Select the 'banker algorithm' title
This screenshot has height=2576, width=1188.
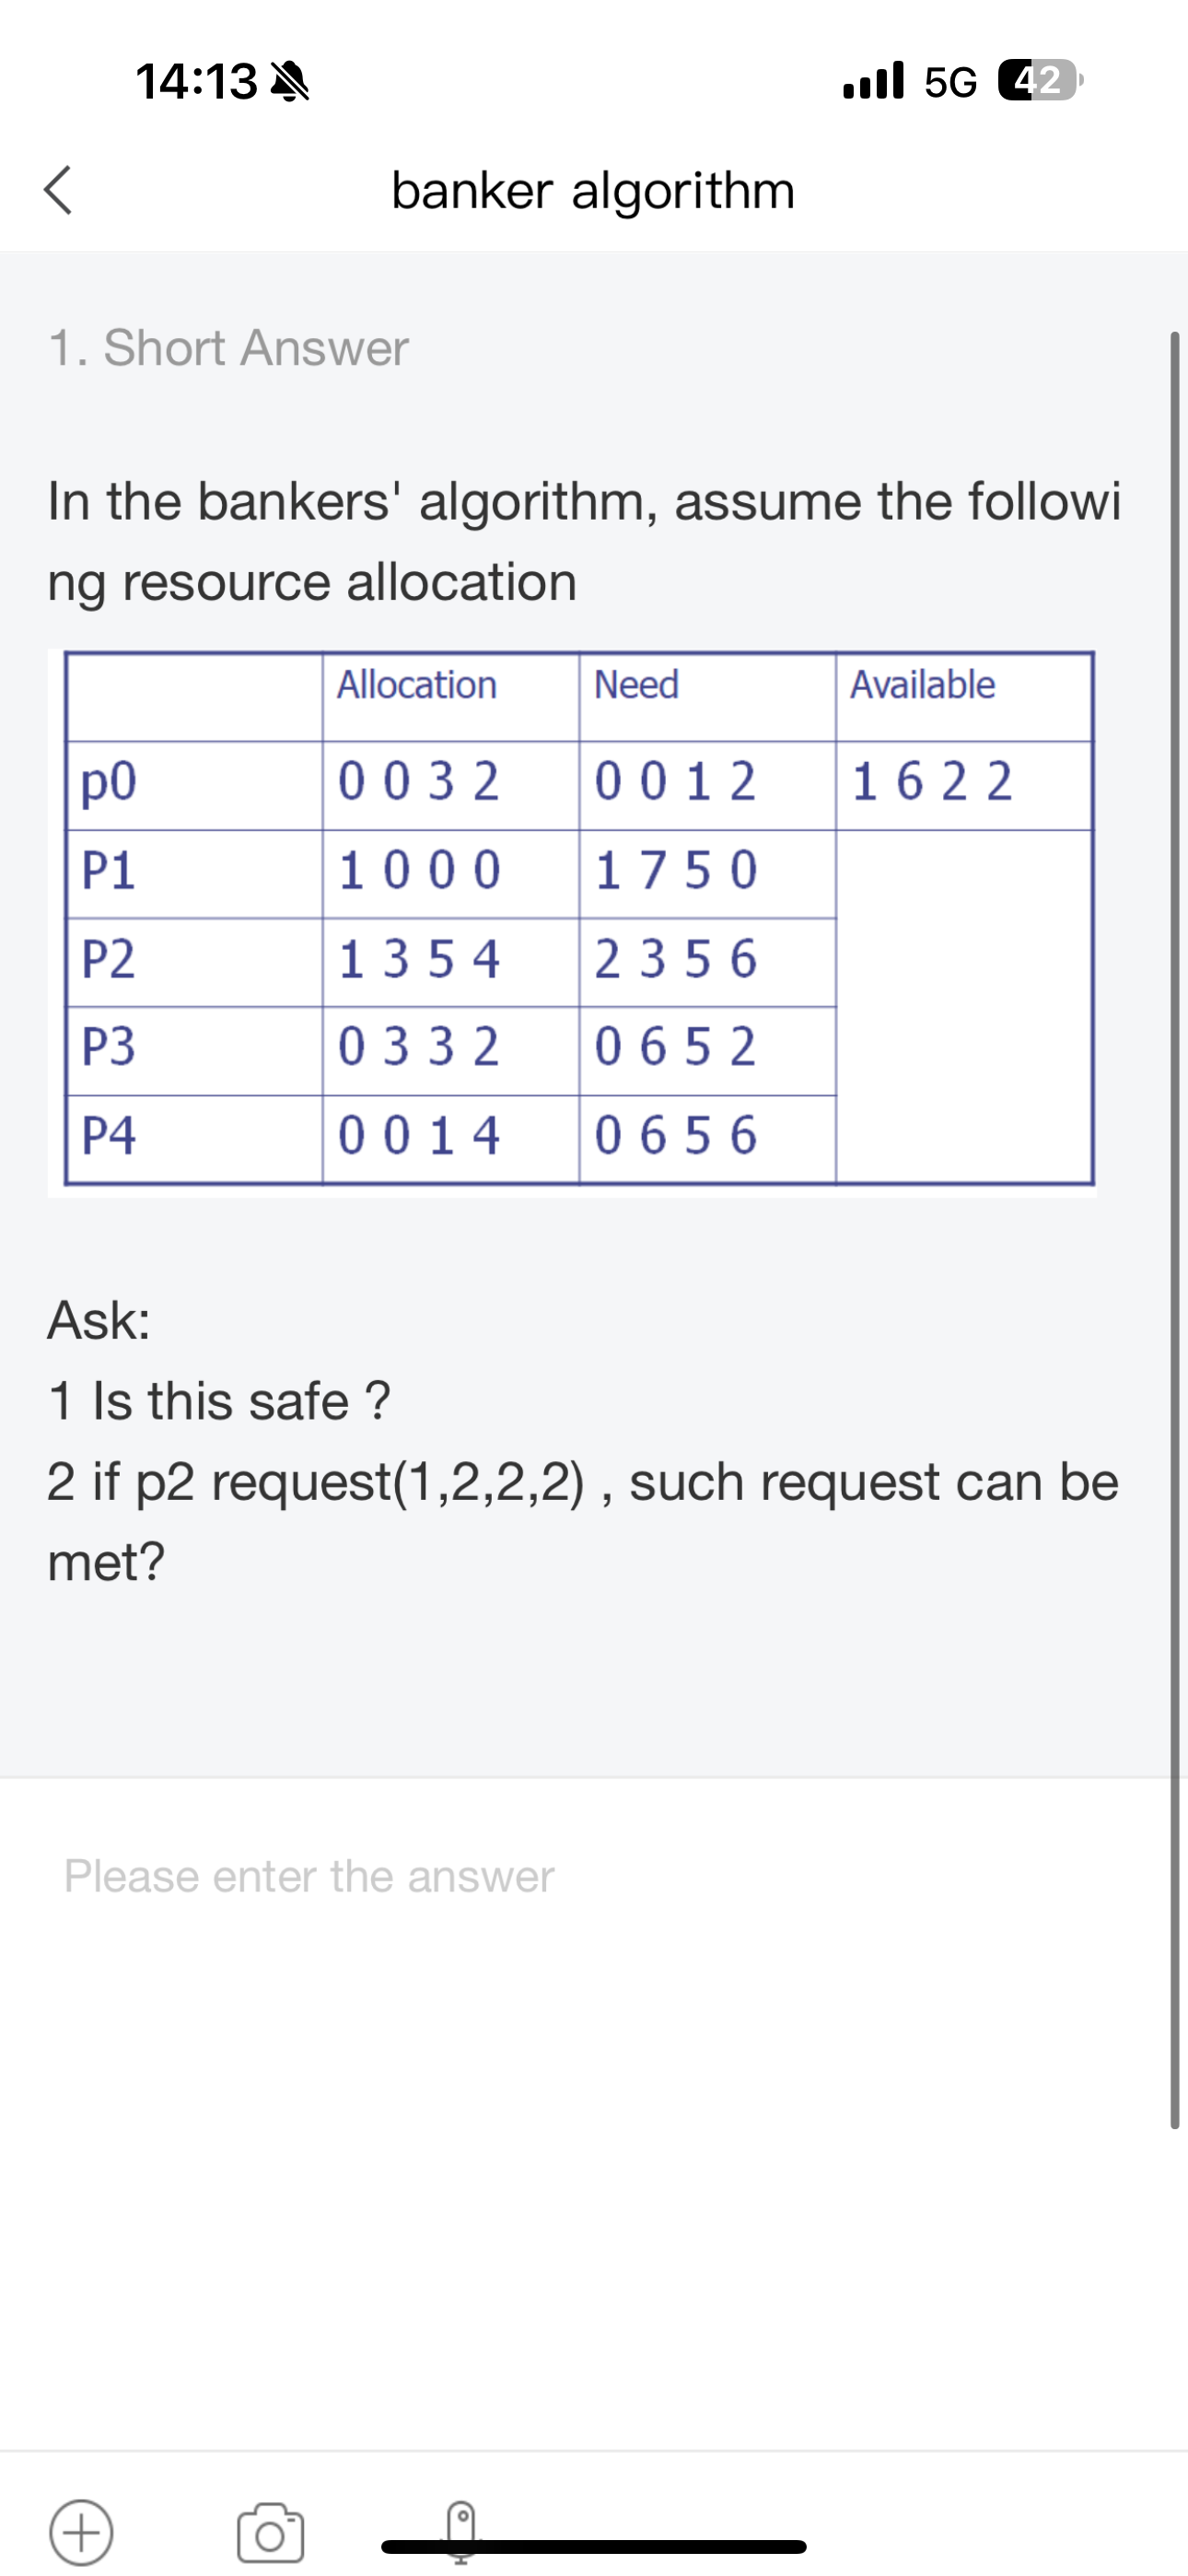[593, 191]
